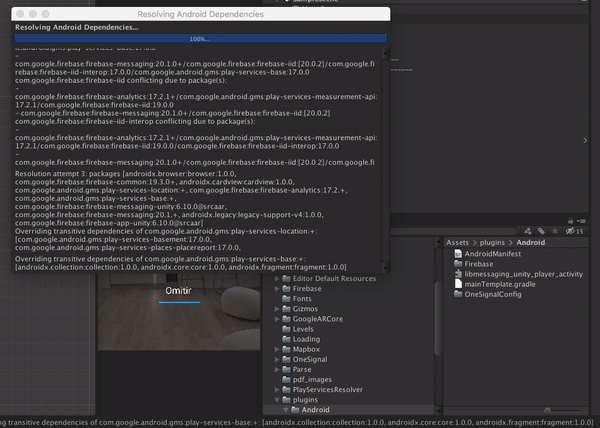The width and height of the screenshot is (600, 428).
Task: Click the Project tree scrollbar down arrow
Action: tap(439, 411)
